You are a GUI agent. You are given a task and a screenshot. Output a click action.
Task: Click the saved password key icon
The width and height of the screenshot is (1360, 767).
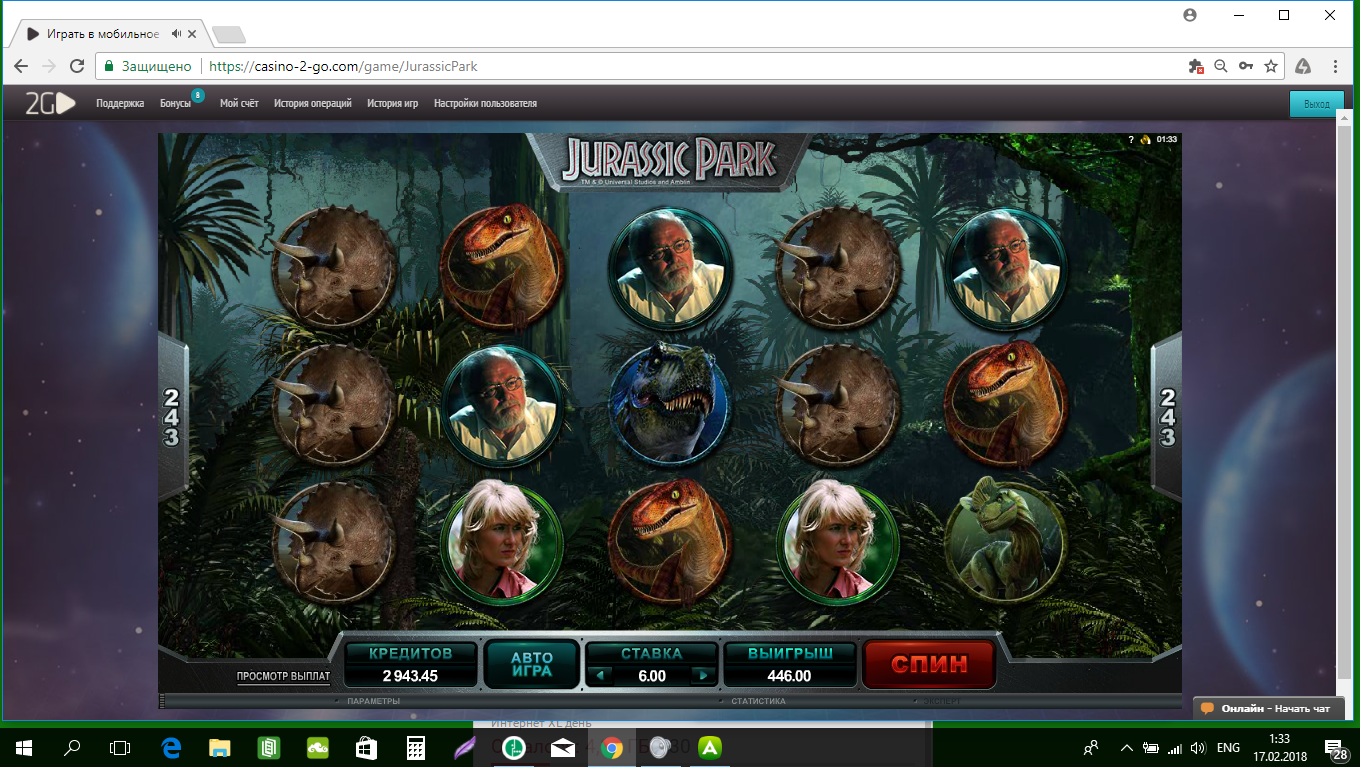[x=1246, y=66]
